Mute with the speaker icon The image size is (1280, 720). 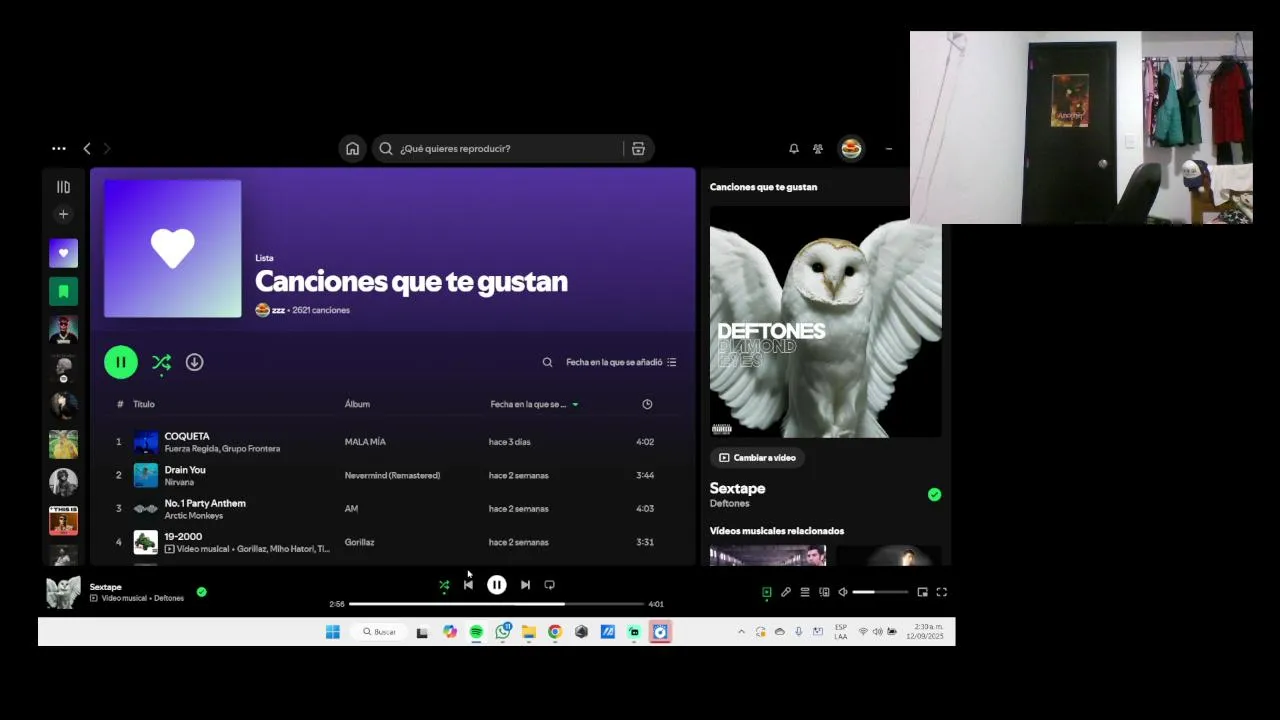point(843,592)
